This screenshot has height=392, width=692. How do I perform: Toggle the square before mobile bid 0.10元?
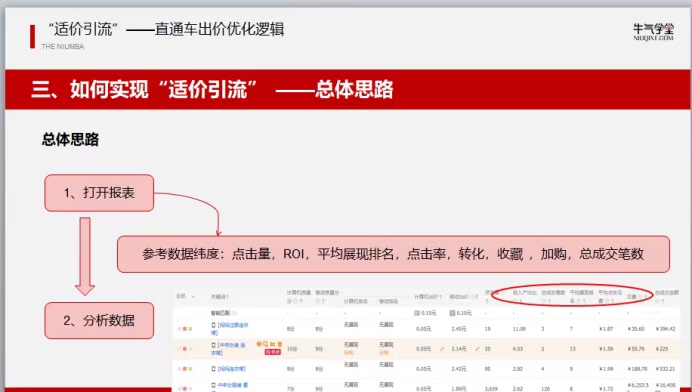pos(452,313)
